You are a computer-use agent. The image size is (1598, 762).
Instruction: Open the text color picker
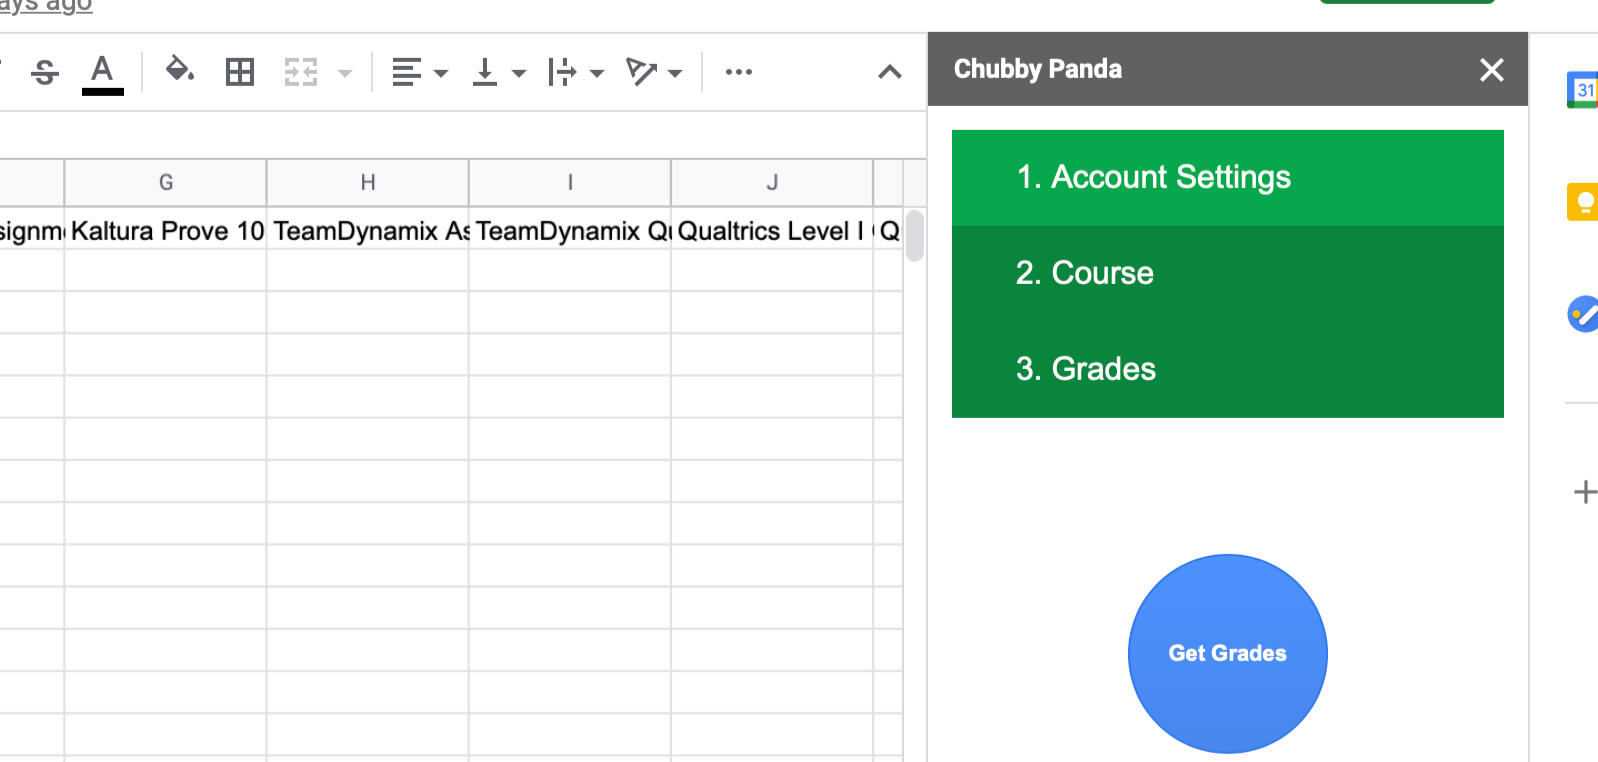(x=102, y=72)
